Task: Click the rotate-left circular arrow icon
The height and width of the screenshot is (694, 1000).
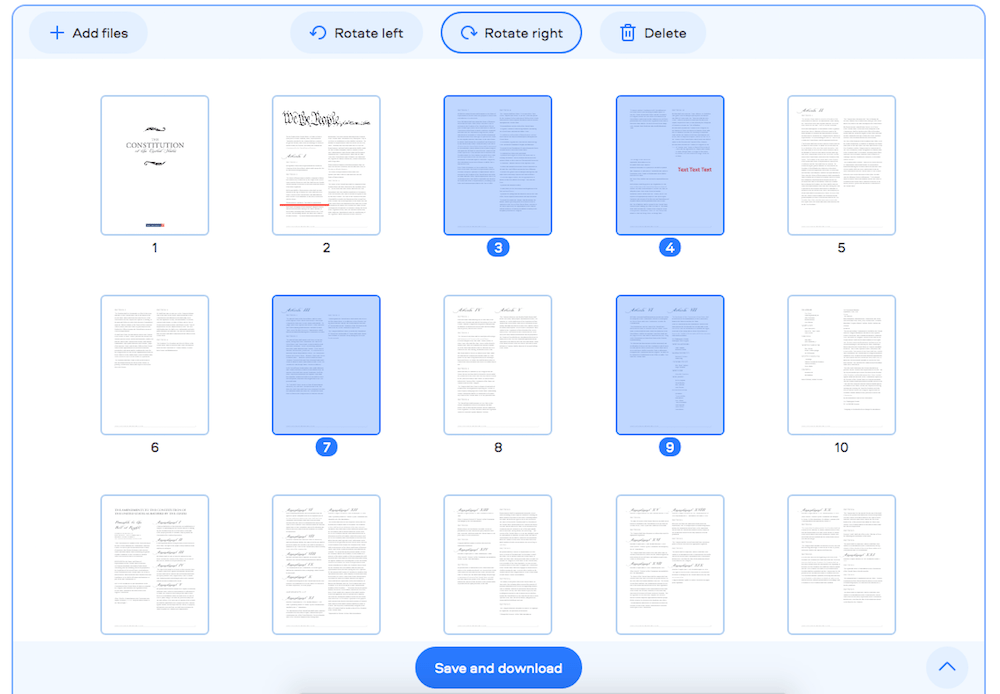Action: [x=318, y=32]
